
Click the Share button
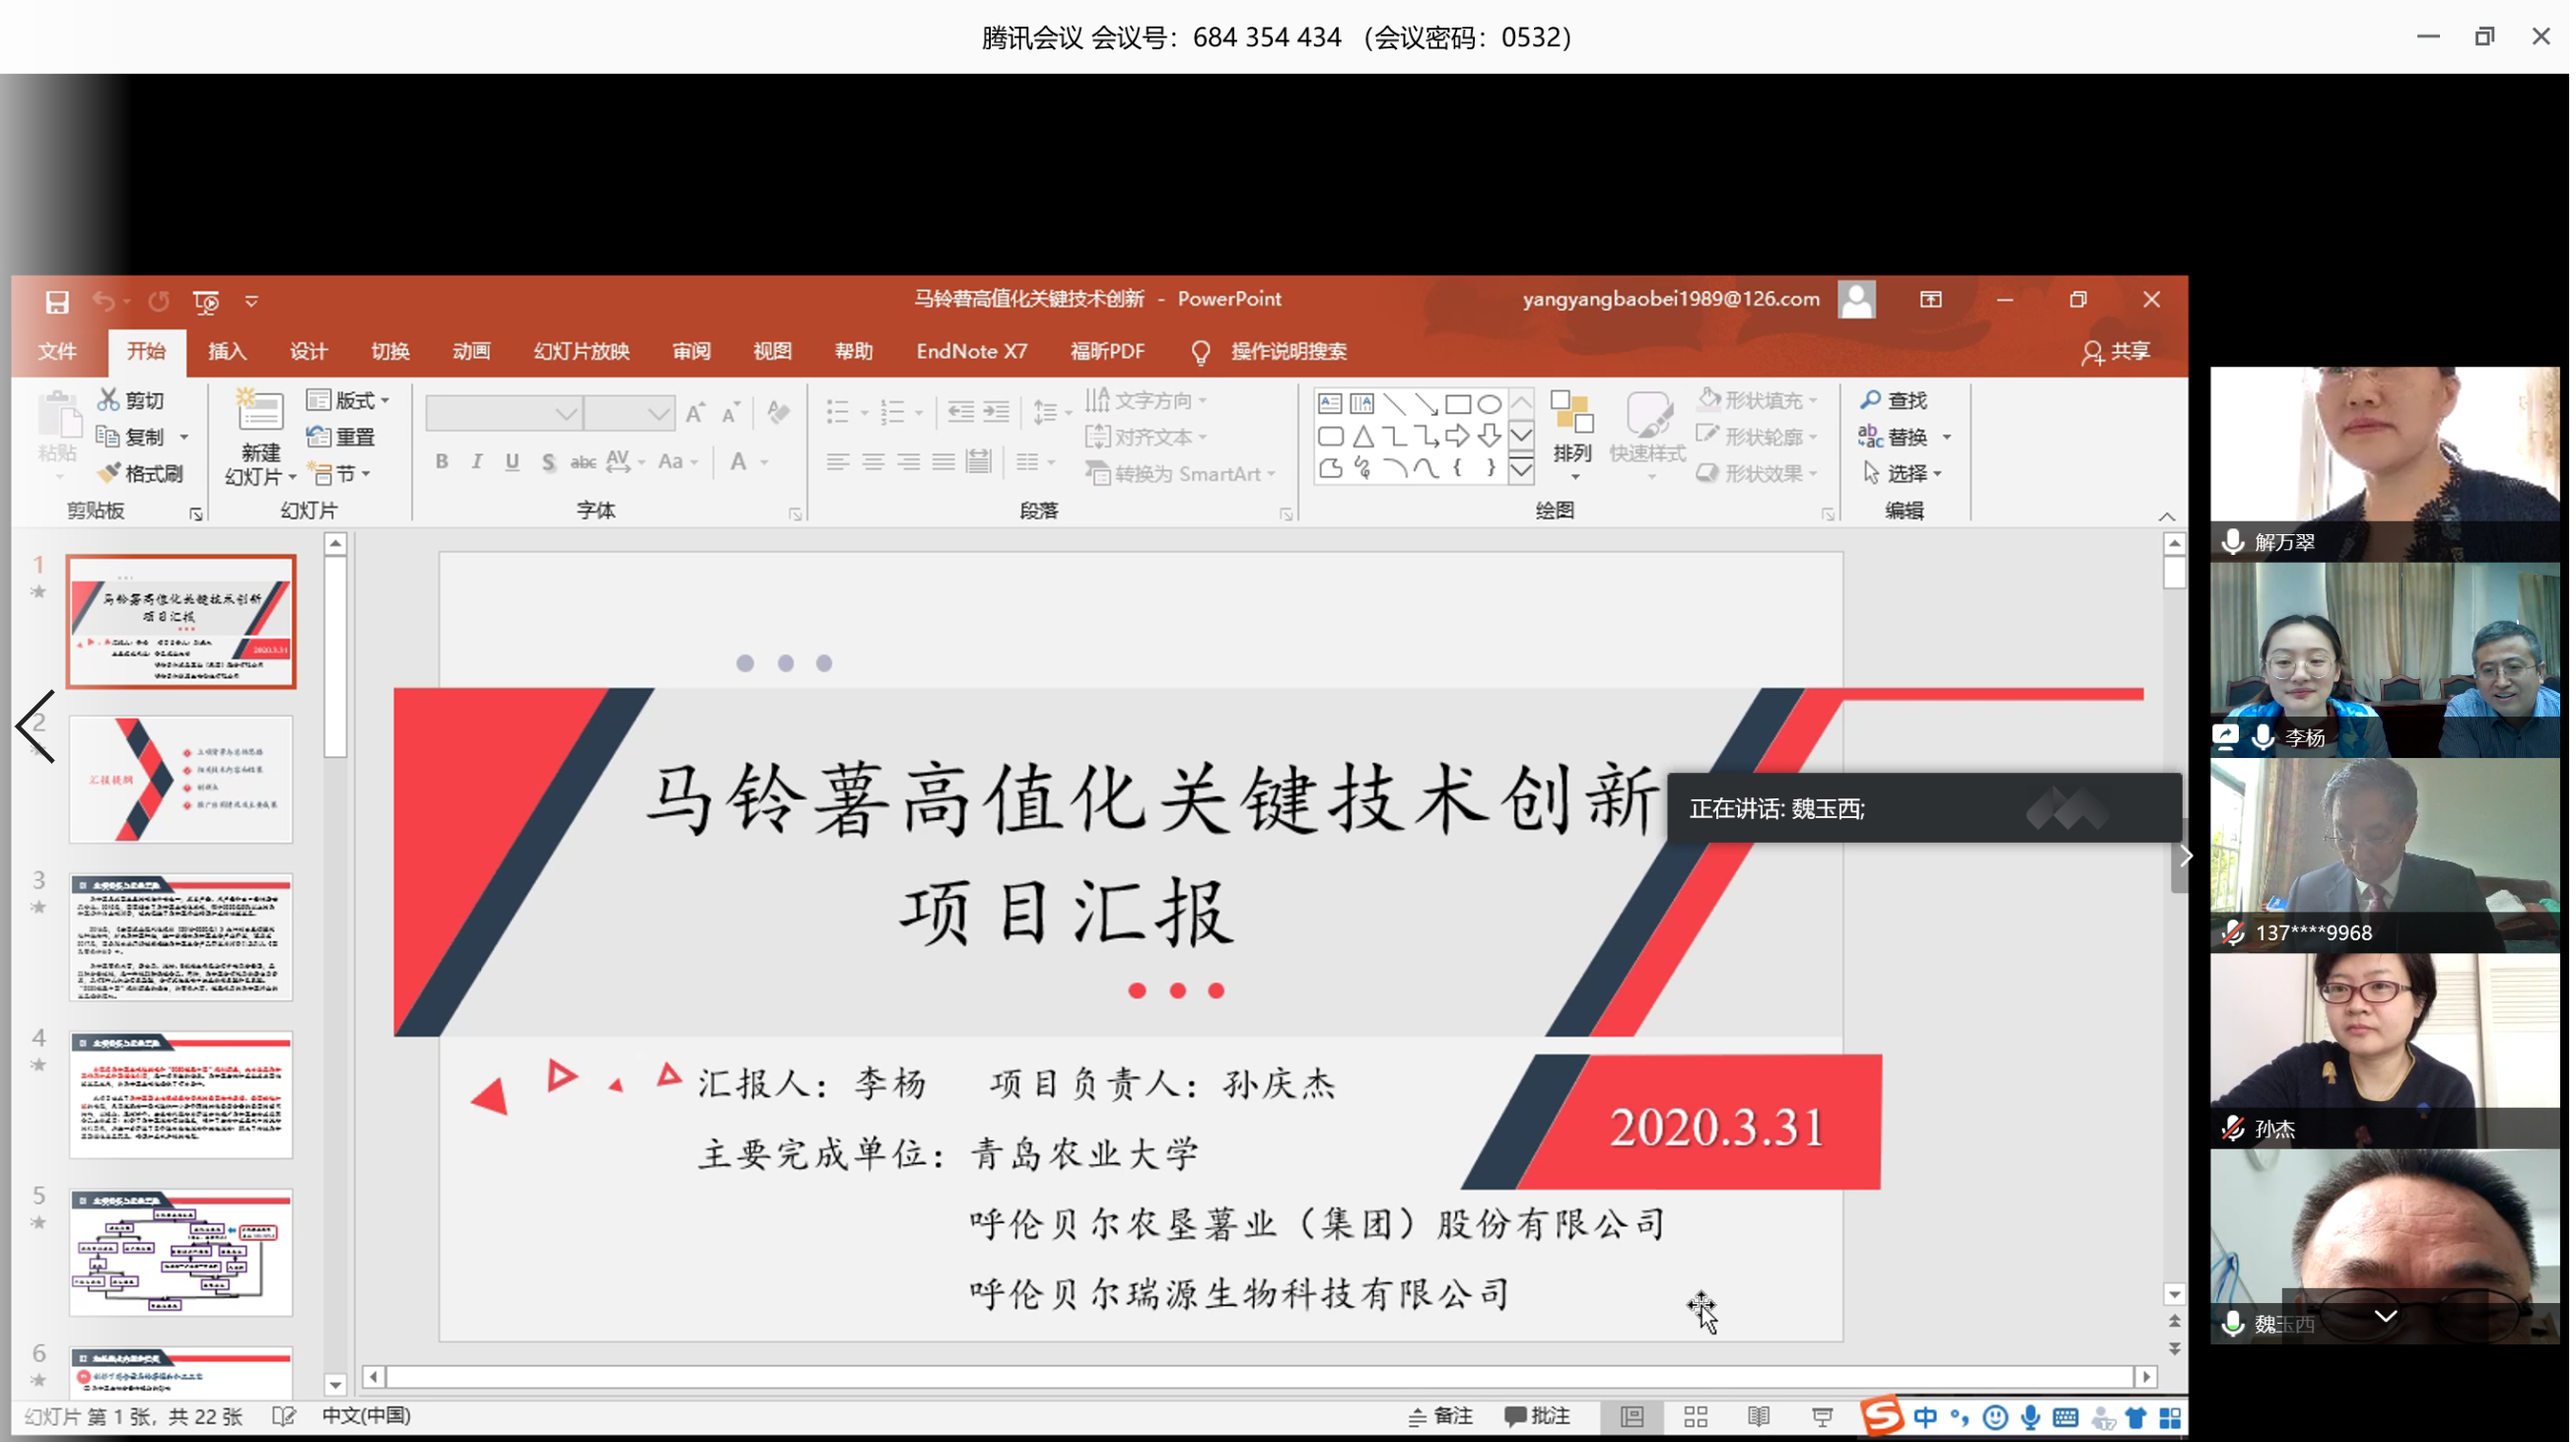pos(2118,352)
